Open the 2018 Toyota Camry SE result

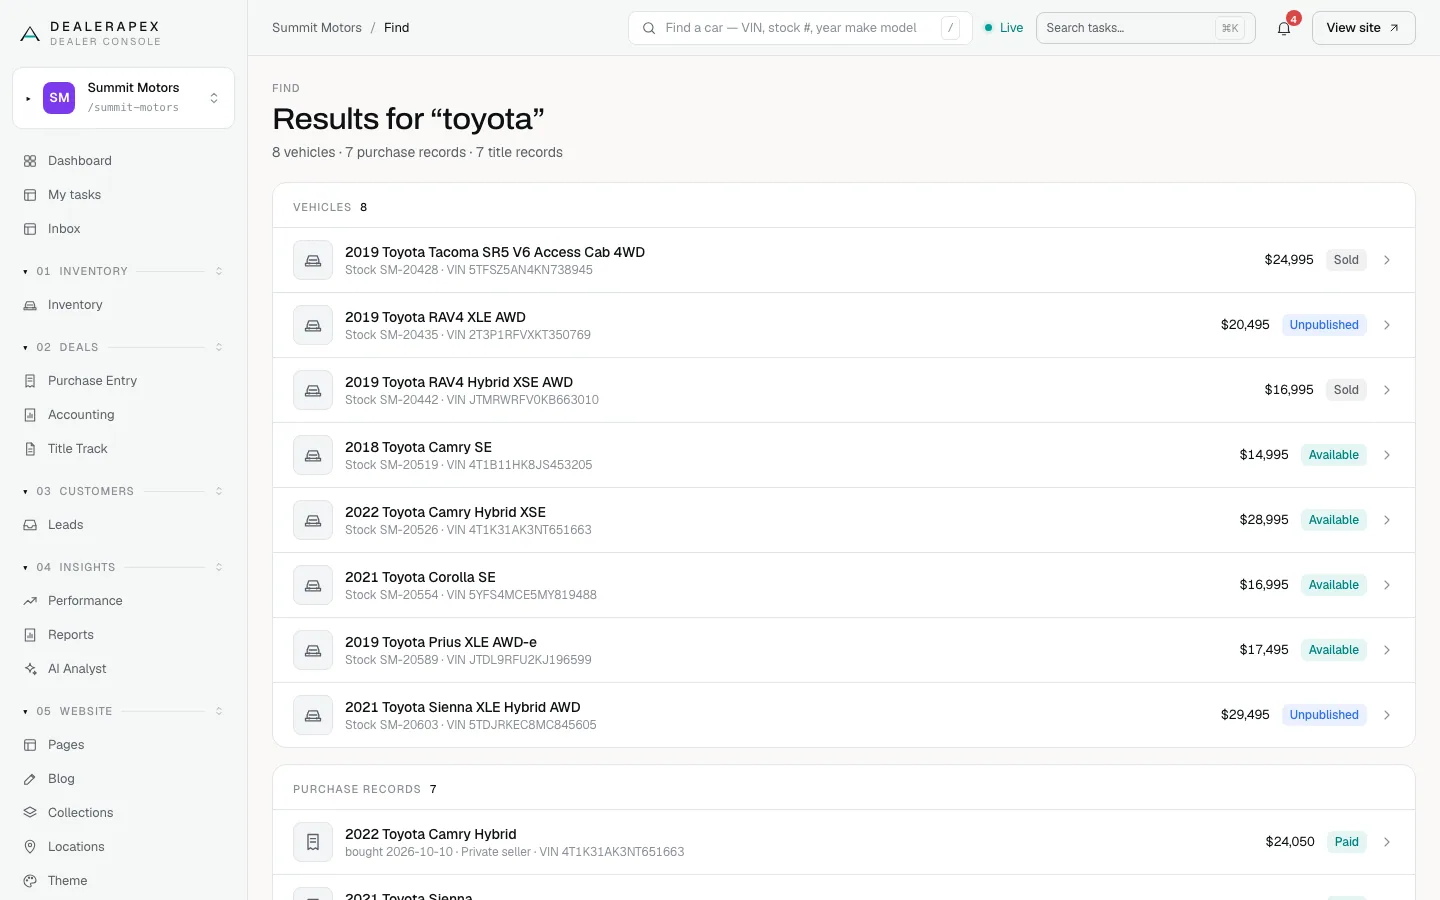[843, 455]
